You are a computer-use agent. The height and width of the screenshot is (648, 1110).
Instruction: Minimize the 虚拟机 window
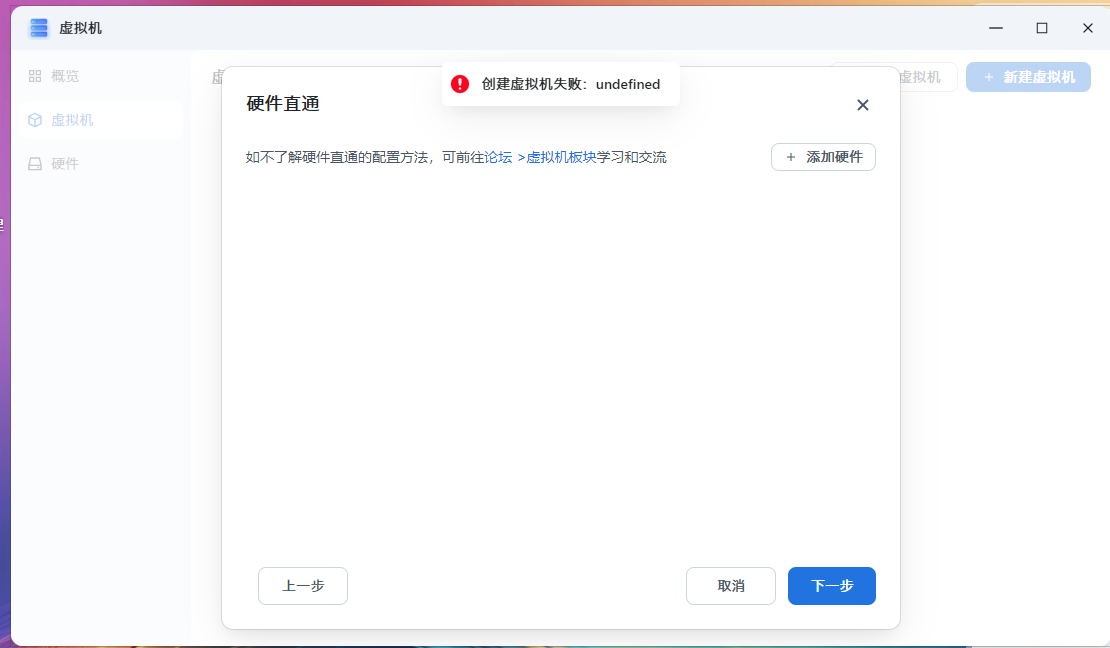[x=996, y=28]
